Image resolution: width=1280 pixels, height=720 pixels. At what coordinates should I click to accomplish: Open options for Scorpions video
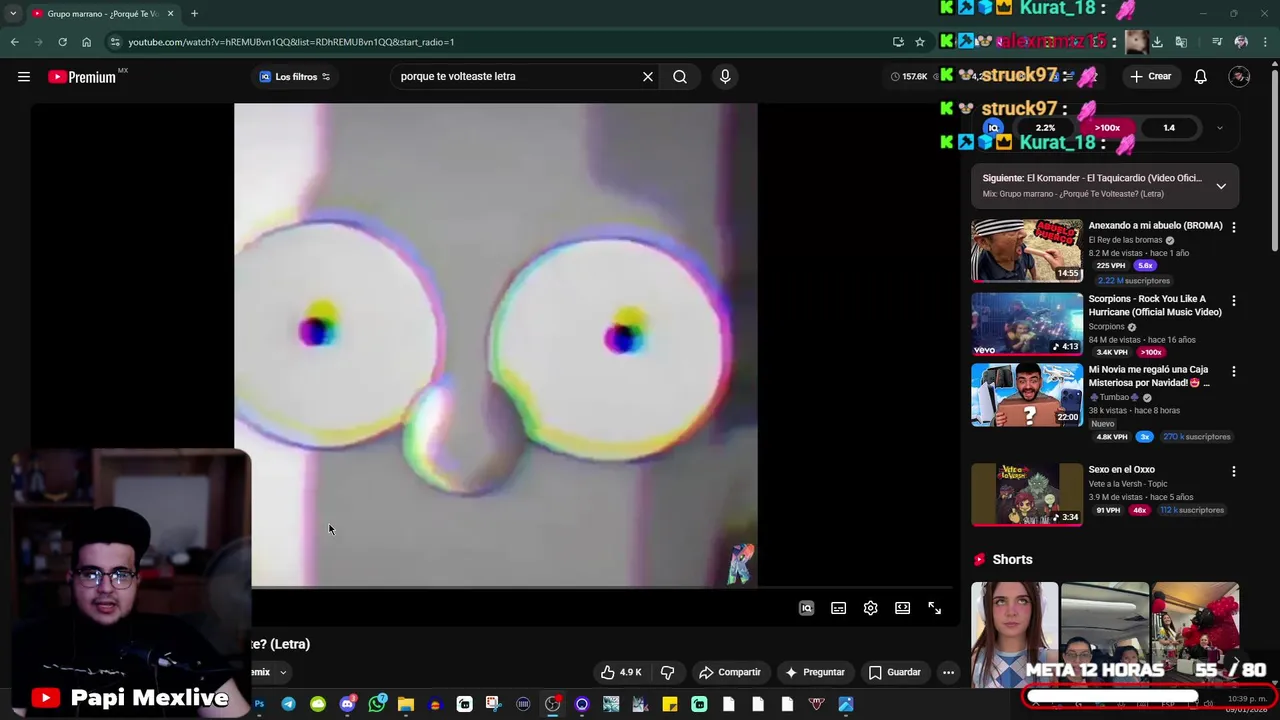click(x=1233, y=300)
